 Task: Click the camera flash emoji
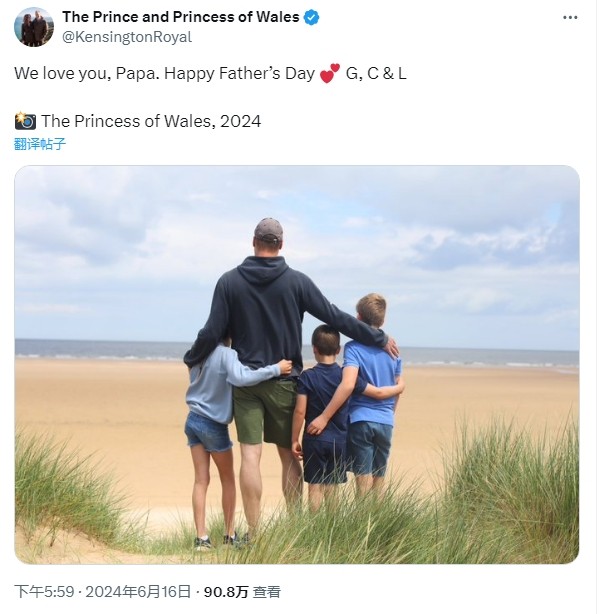pyautogui.click(x=25, y=121)
